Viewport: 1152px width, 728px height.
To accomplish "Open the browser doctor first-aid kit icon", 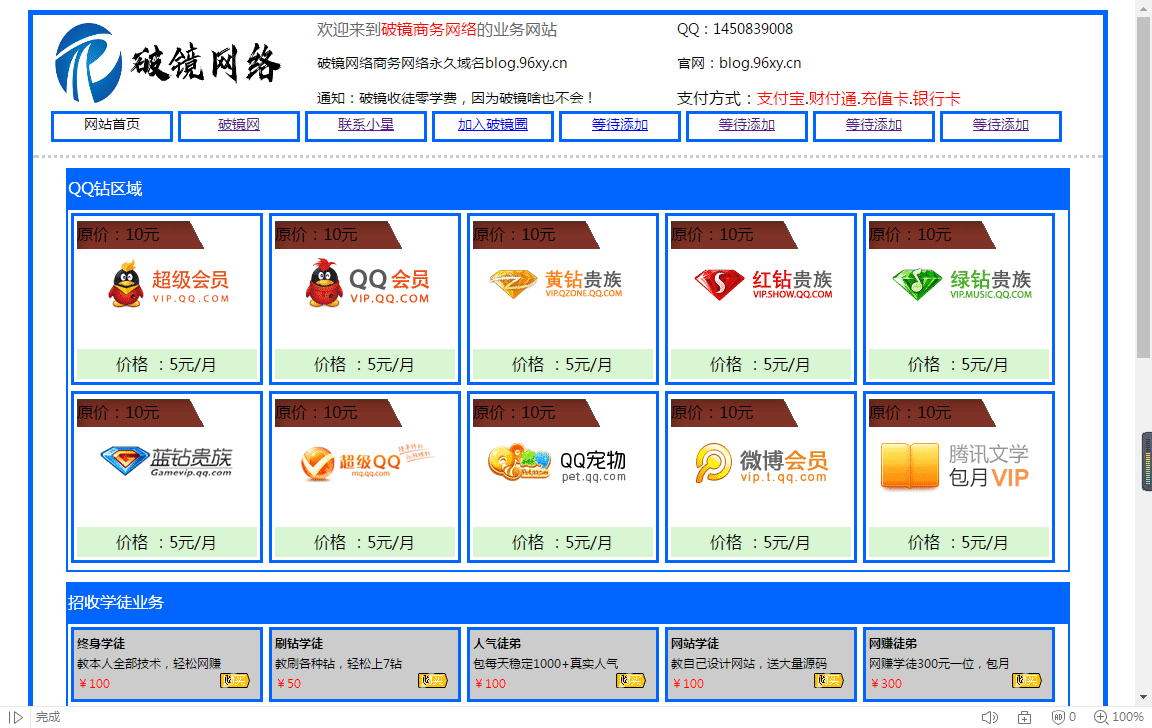I will pos(1025,717).
